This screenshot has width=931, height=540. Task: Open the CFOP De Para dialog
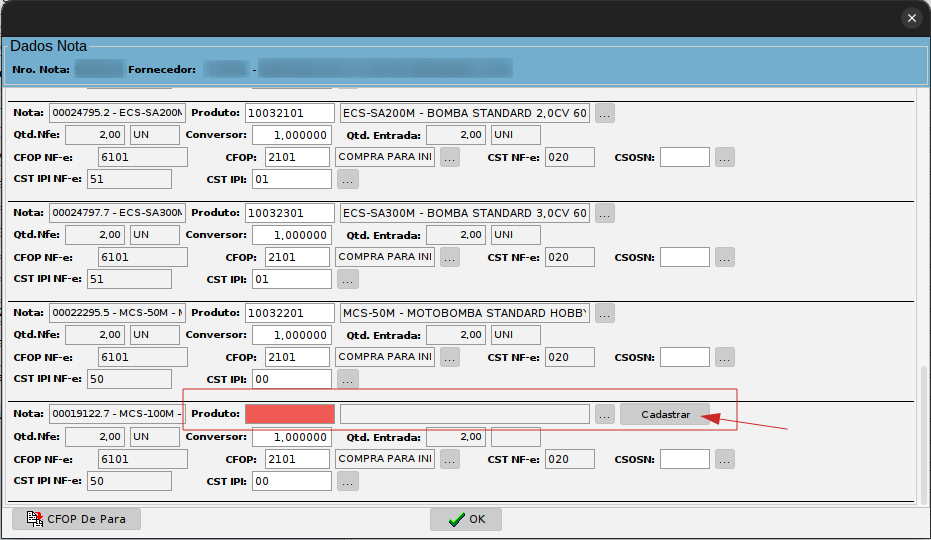77,519
